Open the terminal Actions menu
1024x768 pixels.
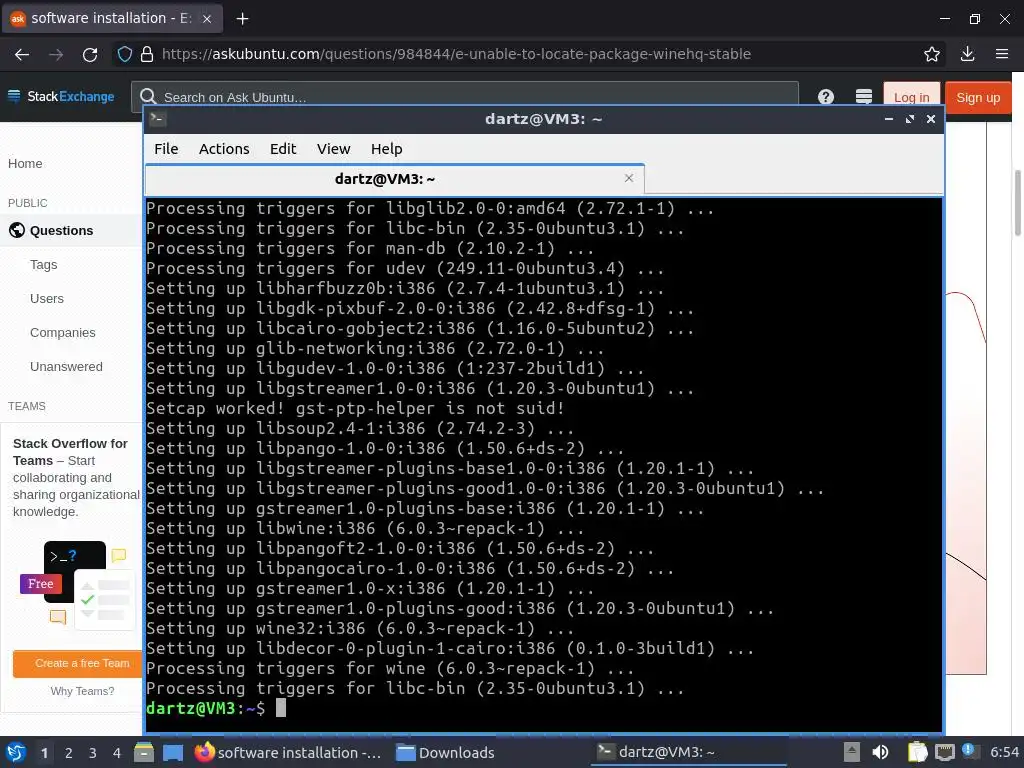(224, 149)
